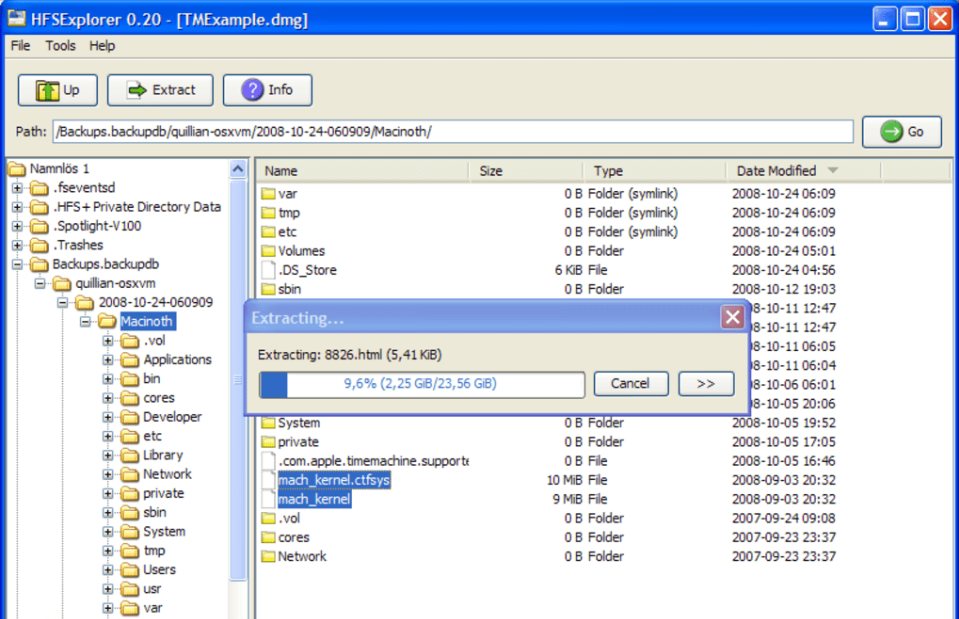Click the .com.apple.timemachine.supported file icon
This screenshot has width=959, height=619.
(268, 461)
